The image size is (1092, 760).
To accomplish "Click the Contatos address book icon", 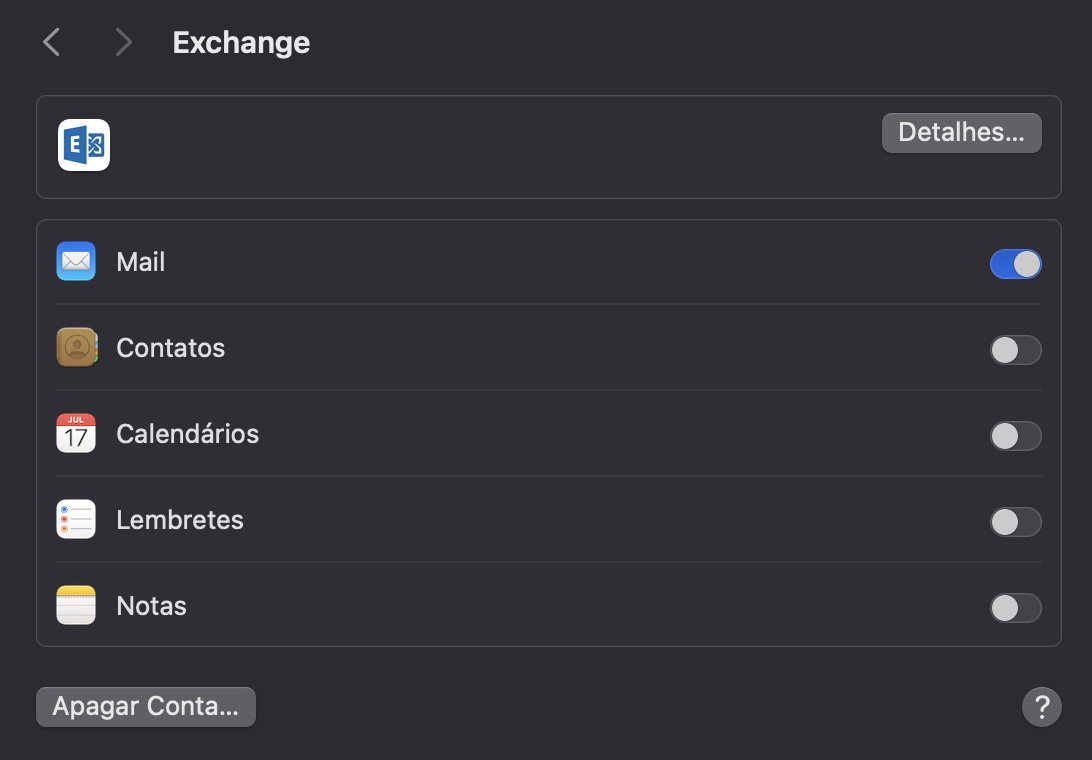I will pyautogui.click(x=76, y=348).
